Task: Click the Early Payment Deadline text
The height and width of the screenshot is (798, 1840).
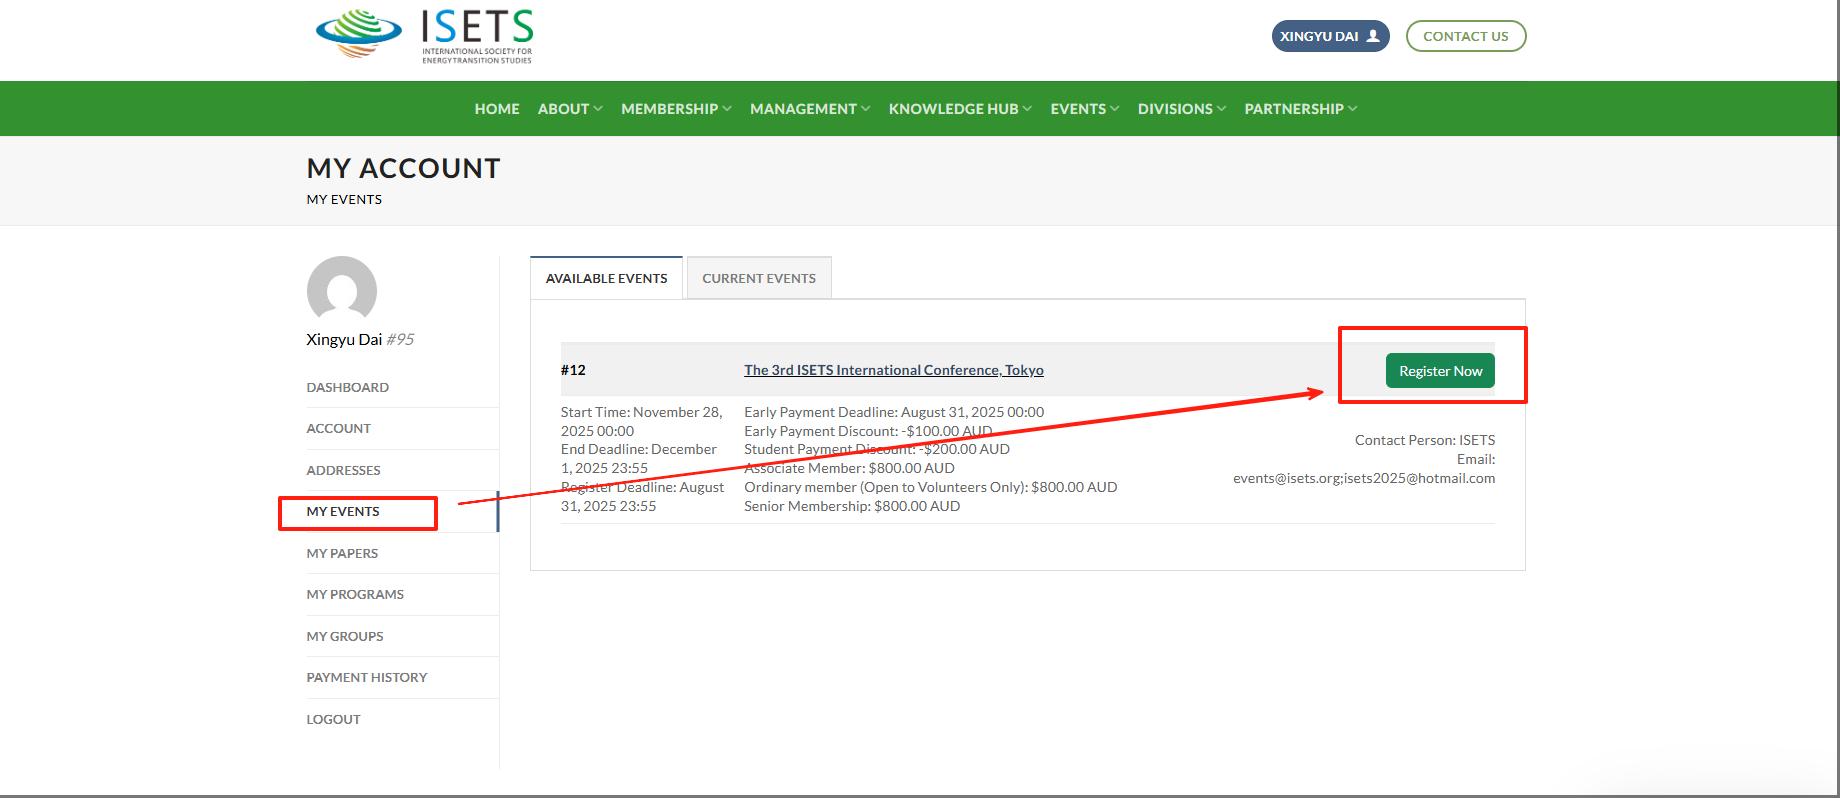Action: click(894, 412)
